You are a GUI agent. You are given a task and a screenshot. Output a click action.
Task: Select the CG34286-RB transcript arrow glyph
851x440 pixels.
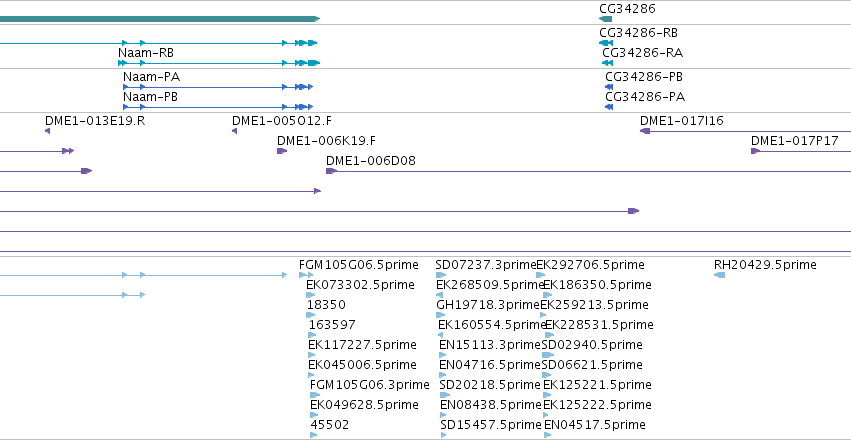606,43
